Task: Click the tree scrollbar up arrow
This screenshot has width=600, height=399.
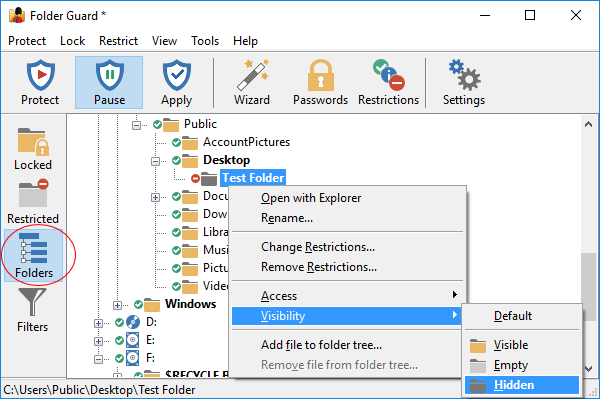Action: (x=589, y=124)
